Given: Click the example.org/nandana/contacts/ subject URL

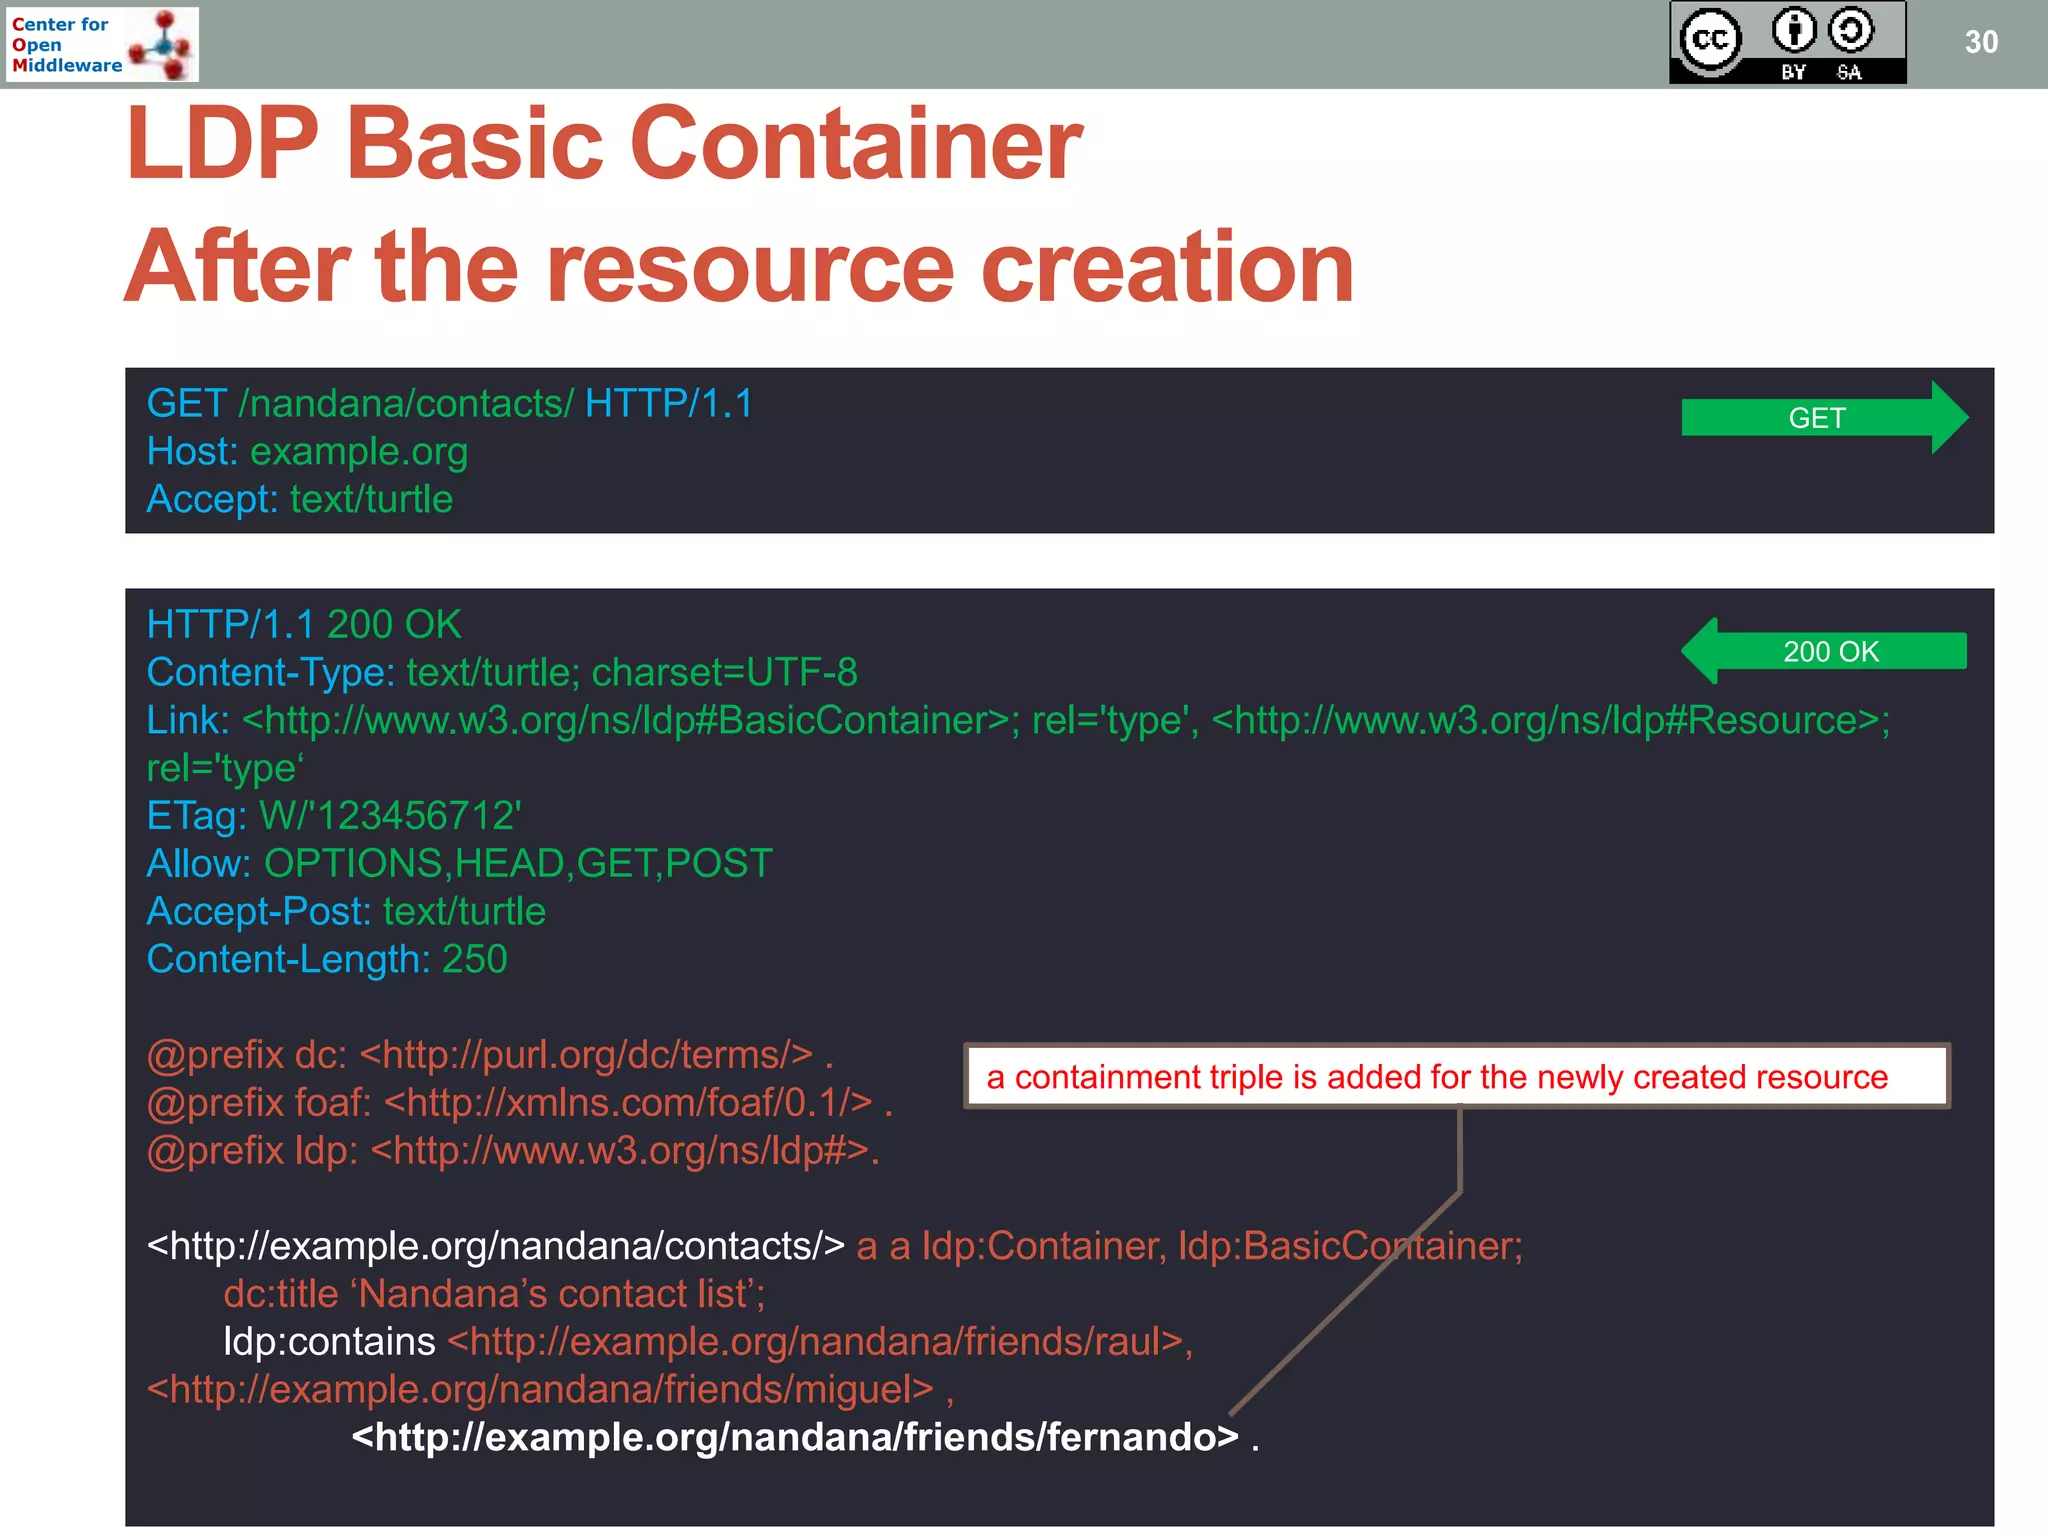Looking at the screenshot, I should (496, 1246).
